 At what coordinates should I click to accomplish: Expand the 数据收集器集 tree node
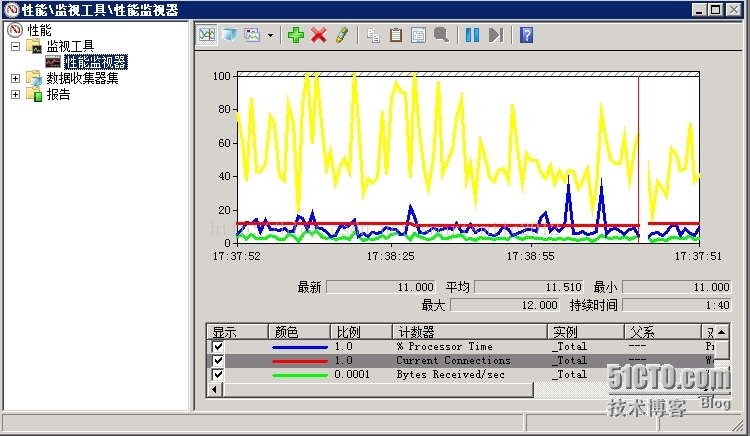[15, 78]
